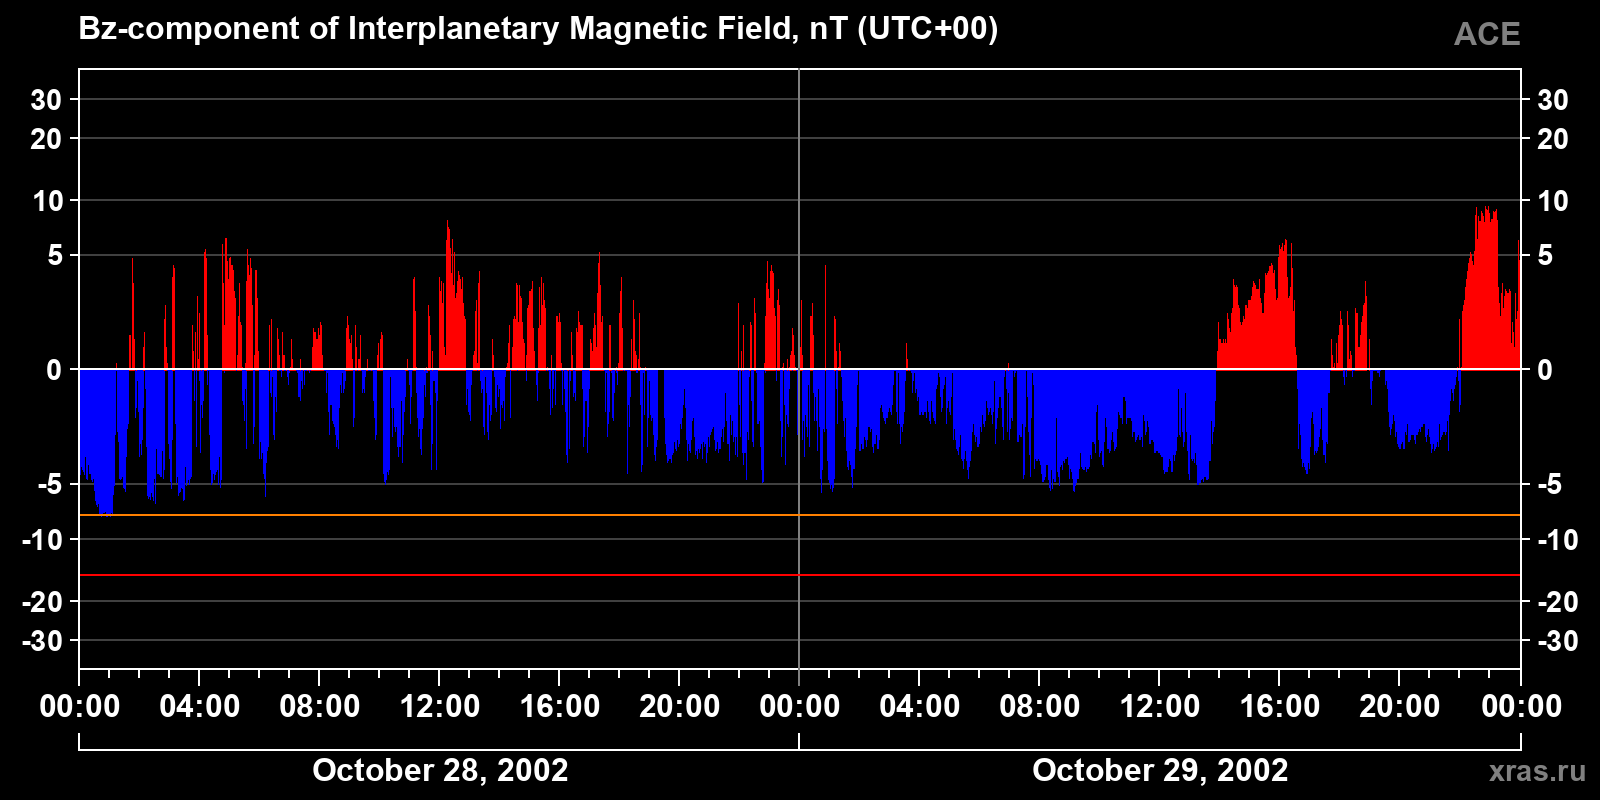Click the 'xras.ru' source label
The image size is (1600, 800).
click(1537, 771)
